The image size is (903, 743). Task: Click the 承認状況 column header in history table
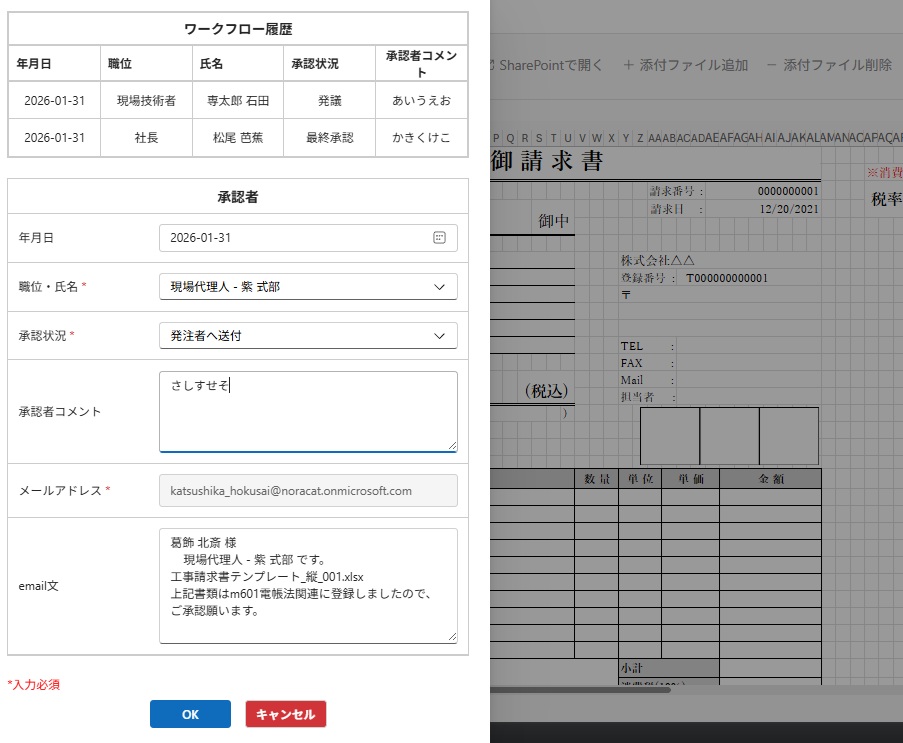pyautogui.click(x=314, y=64)
